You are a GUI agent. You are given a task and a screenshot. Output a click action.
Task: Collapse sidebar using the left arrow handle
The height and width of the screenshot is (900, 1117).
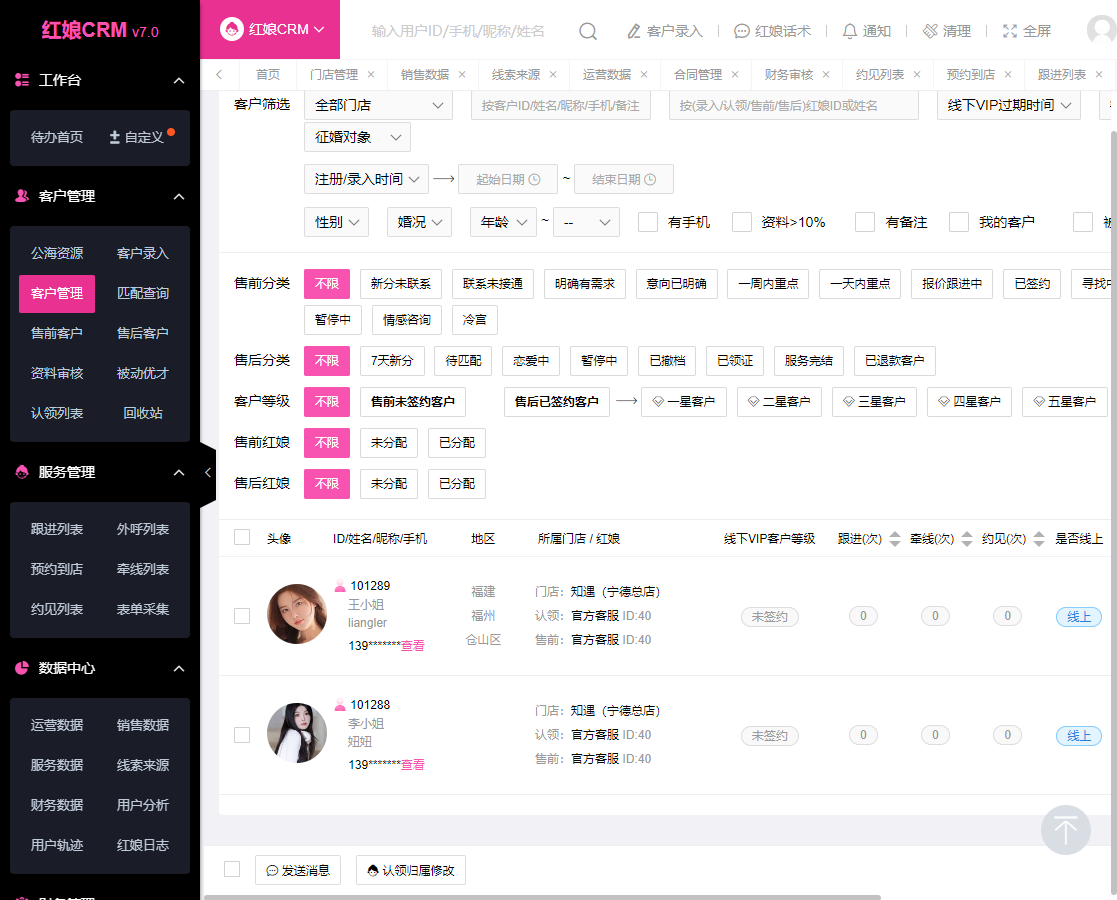pos(208,472)
